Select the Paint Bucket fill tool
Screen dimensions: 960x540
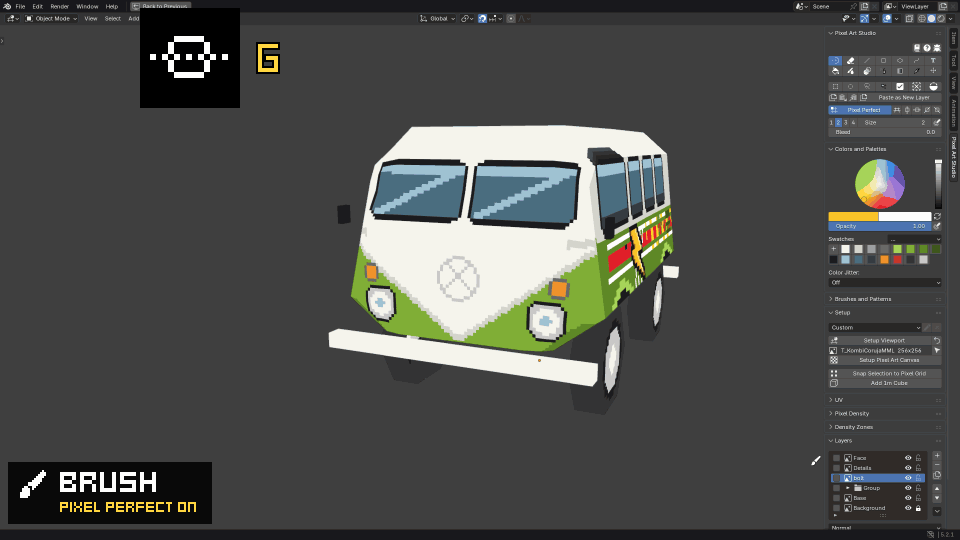pyautogui.click(x=835, y=71)
